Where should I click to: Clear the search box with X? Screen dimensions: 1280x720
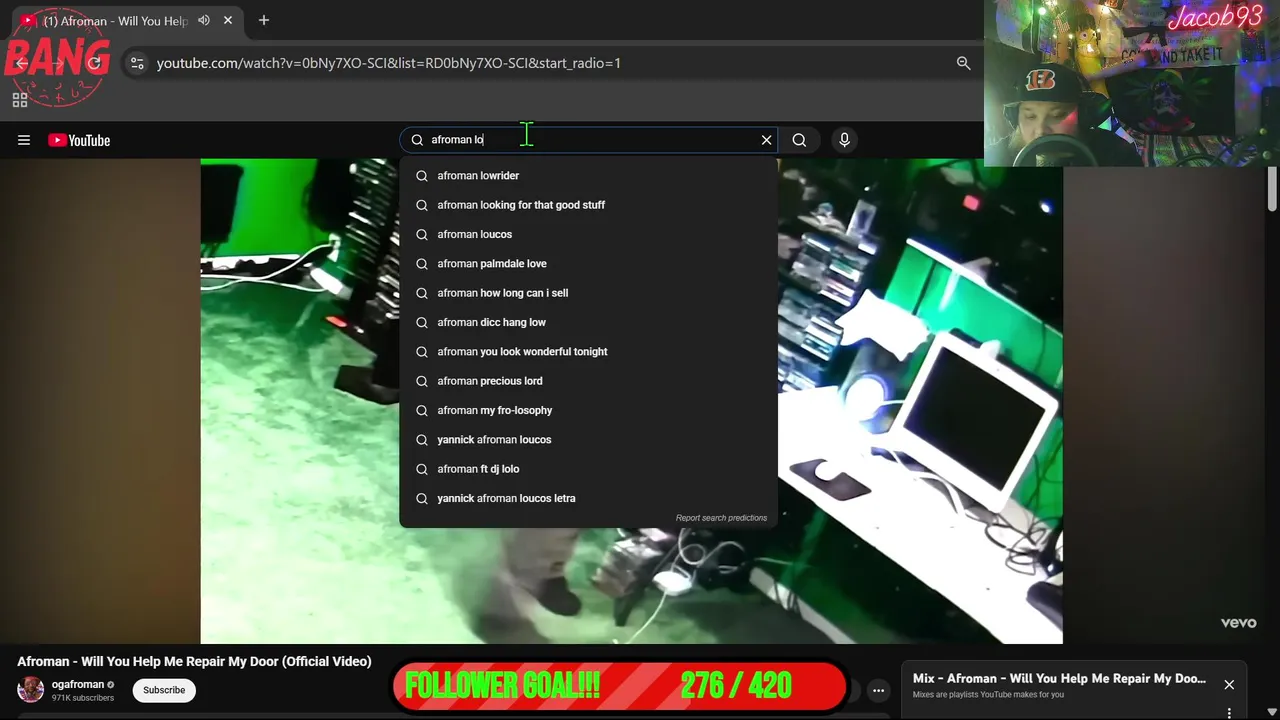pyautogui.click(x=767, y=140)
